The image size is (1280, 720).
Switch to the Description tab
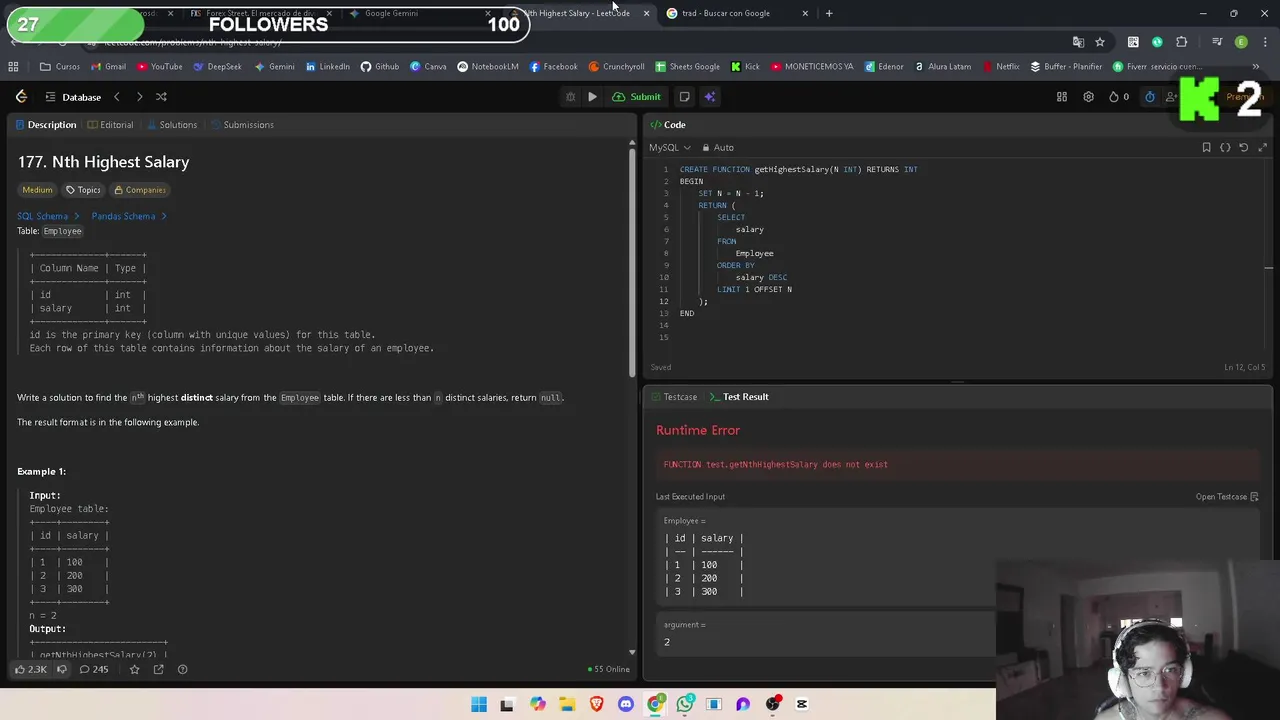click(x=44, y=125)
